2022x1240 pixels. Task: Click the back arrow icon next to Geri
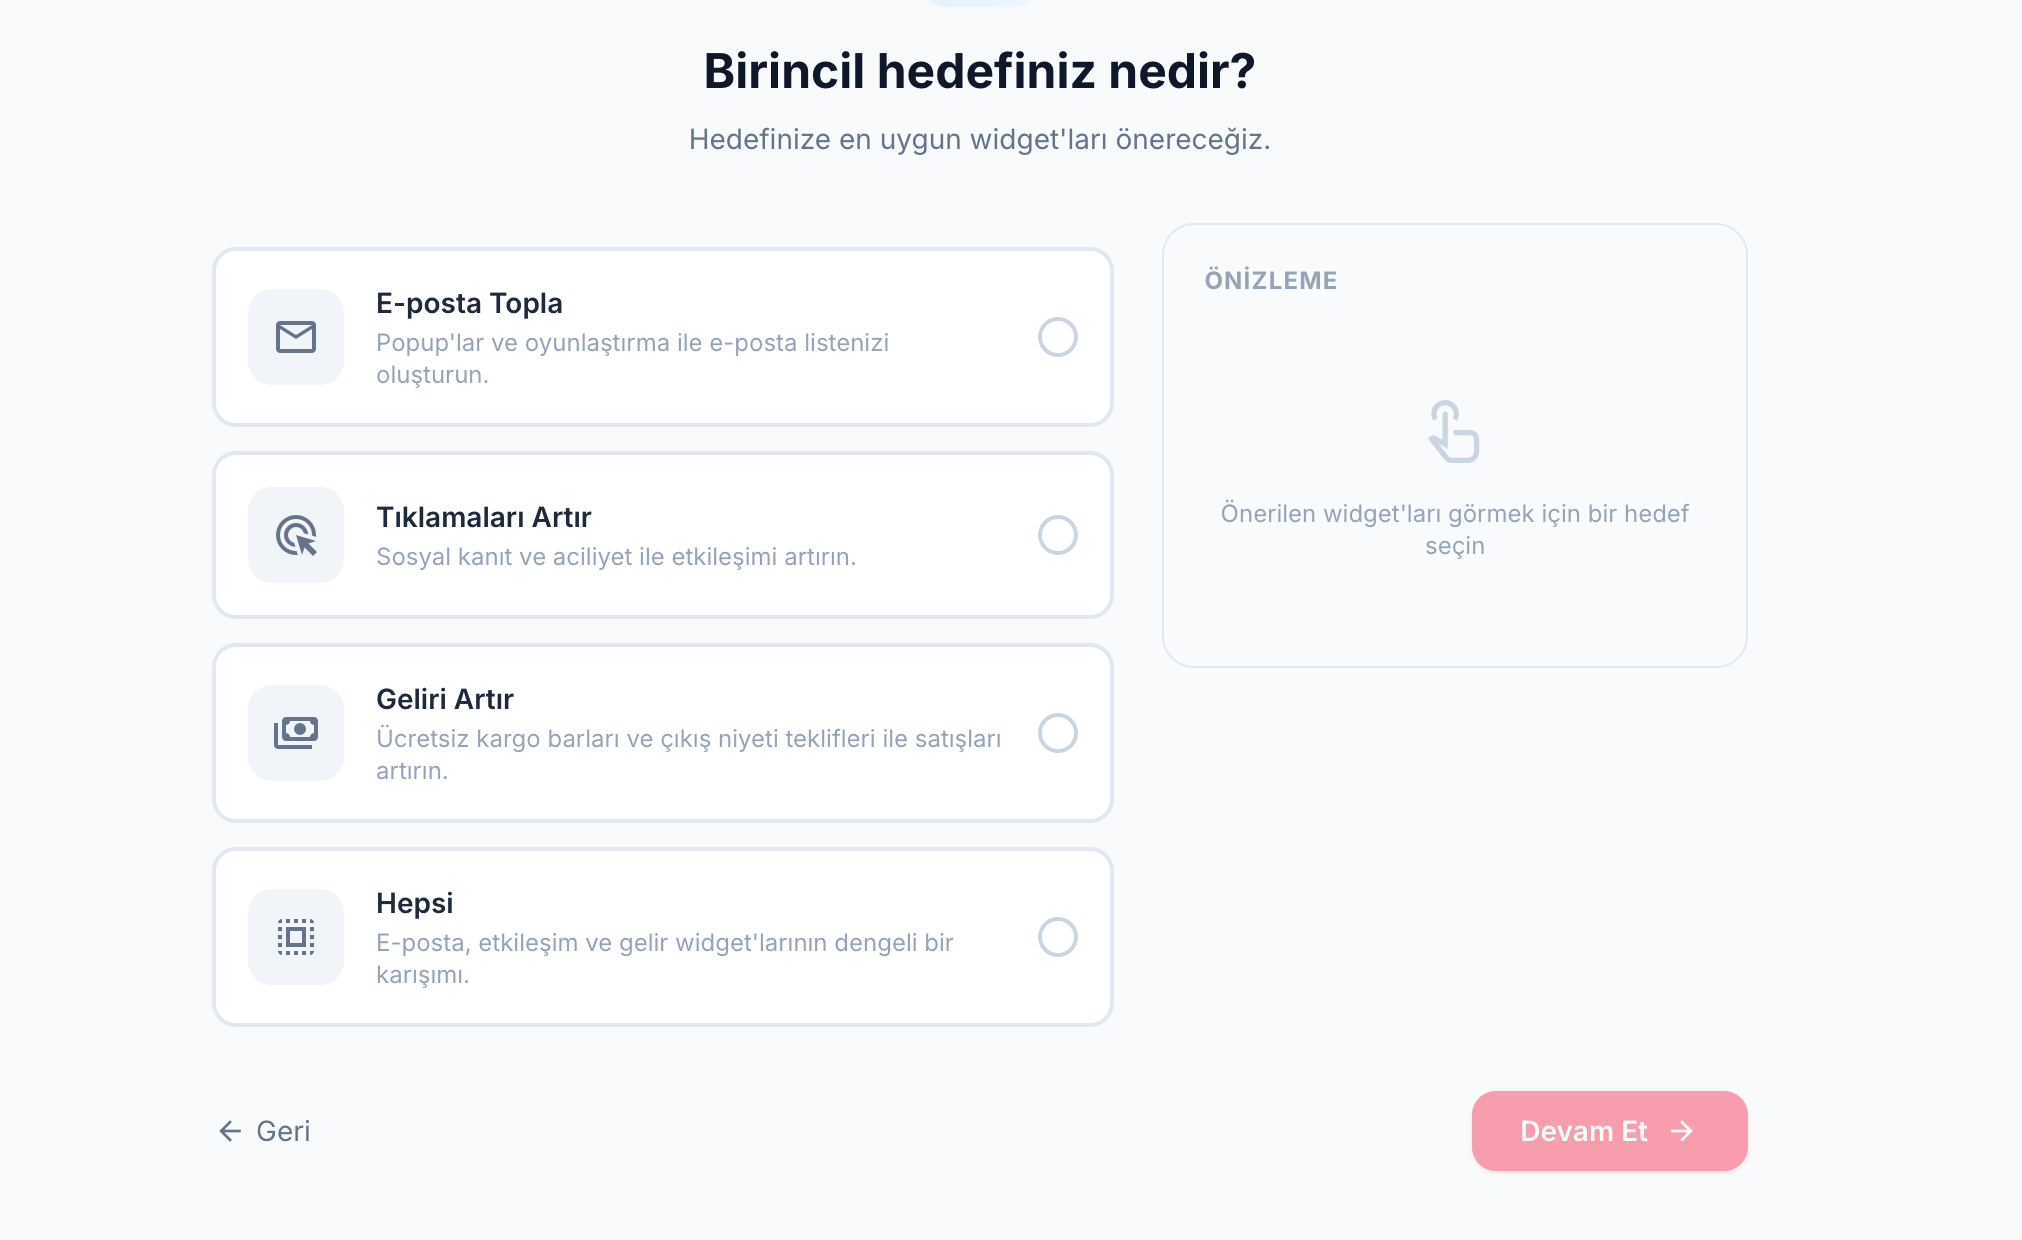click(229, 1131)
